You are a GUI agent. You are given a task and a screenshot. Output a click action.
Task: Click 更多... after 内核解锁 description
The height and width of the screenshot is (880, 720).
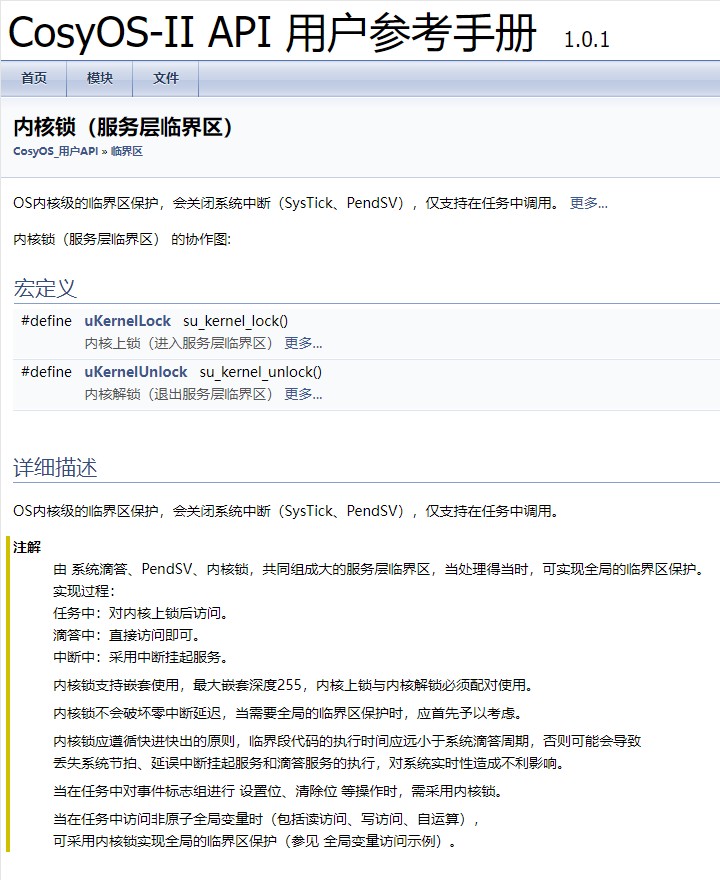coord(303,394)
